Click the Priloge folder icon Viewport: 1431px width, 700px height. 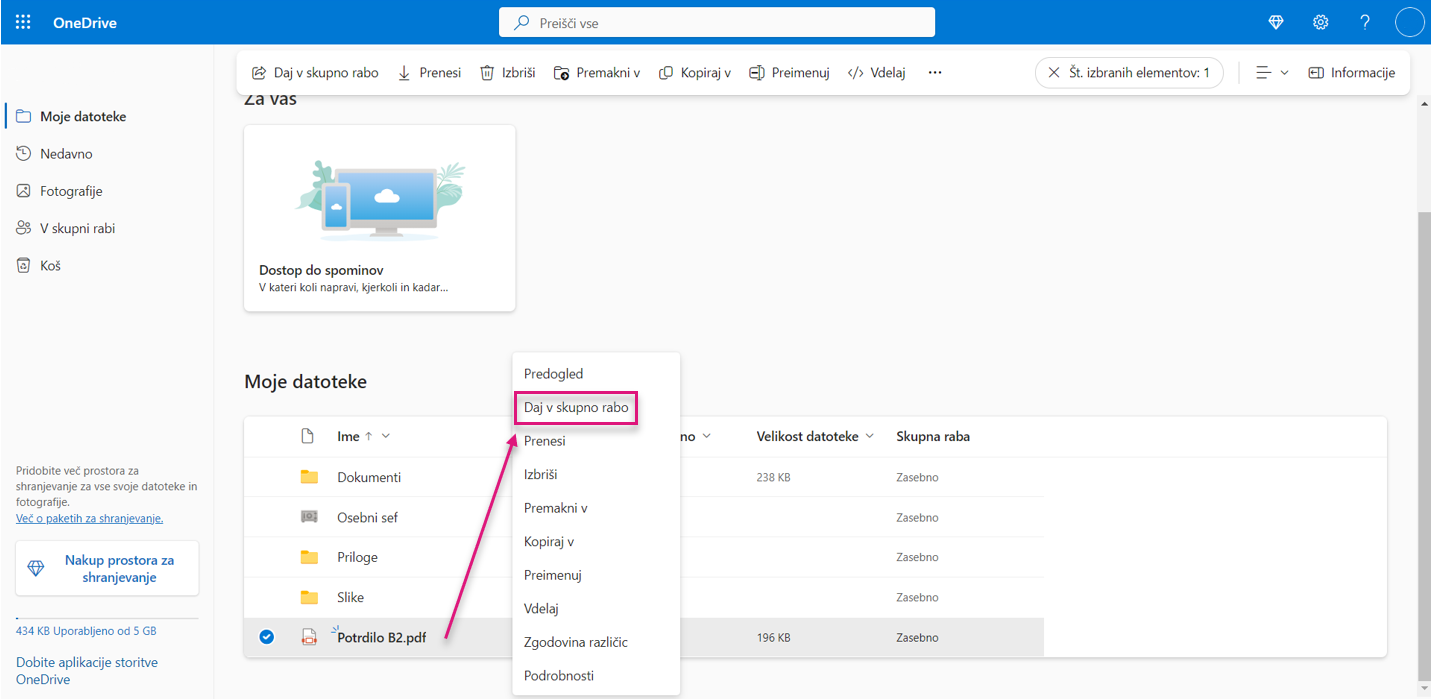click(309, 557)
